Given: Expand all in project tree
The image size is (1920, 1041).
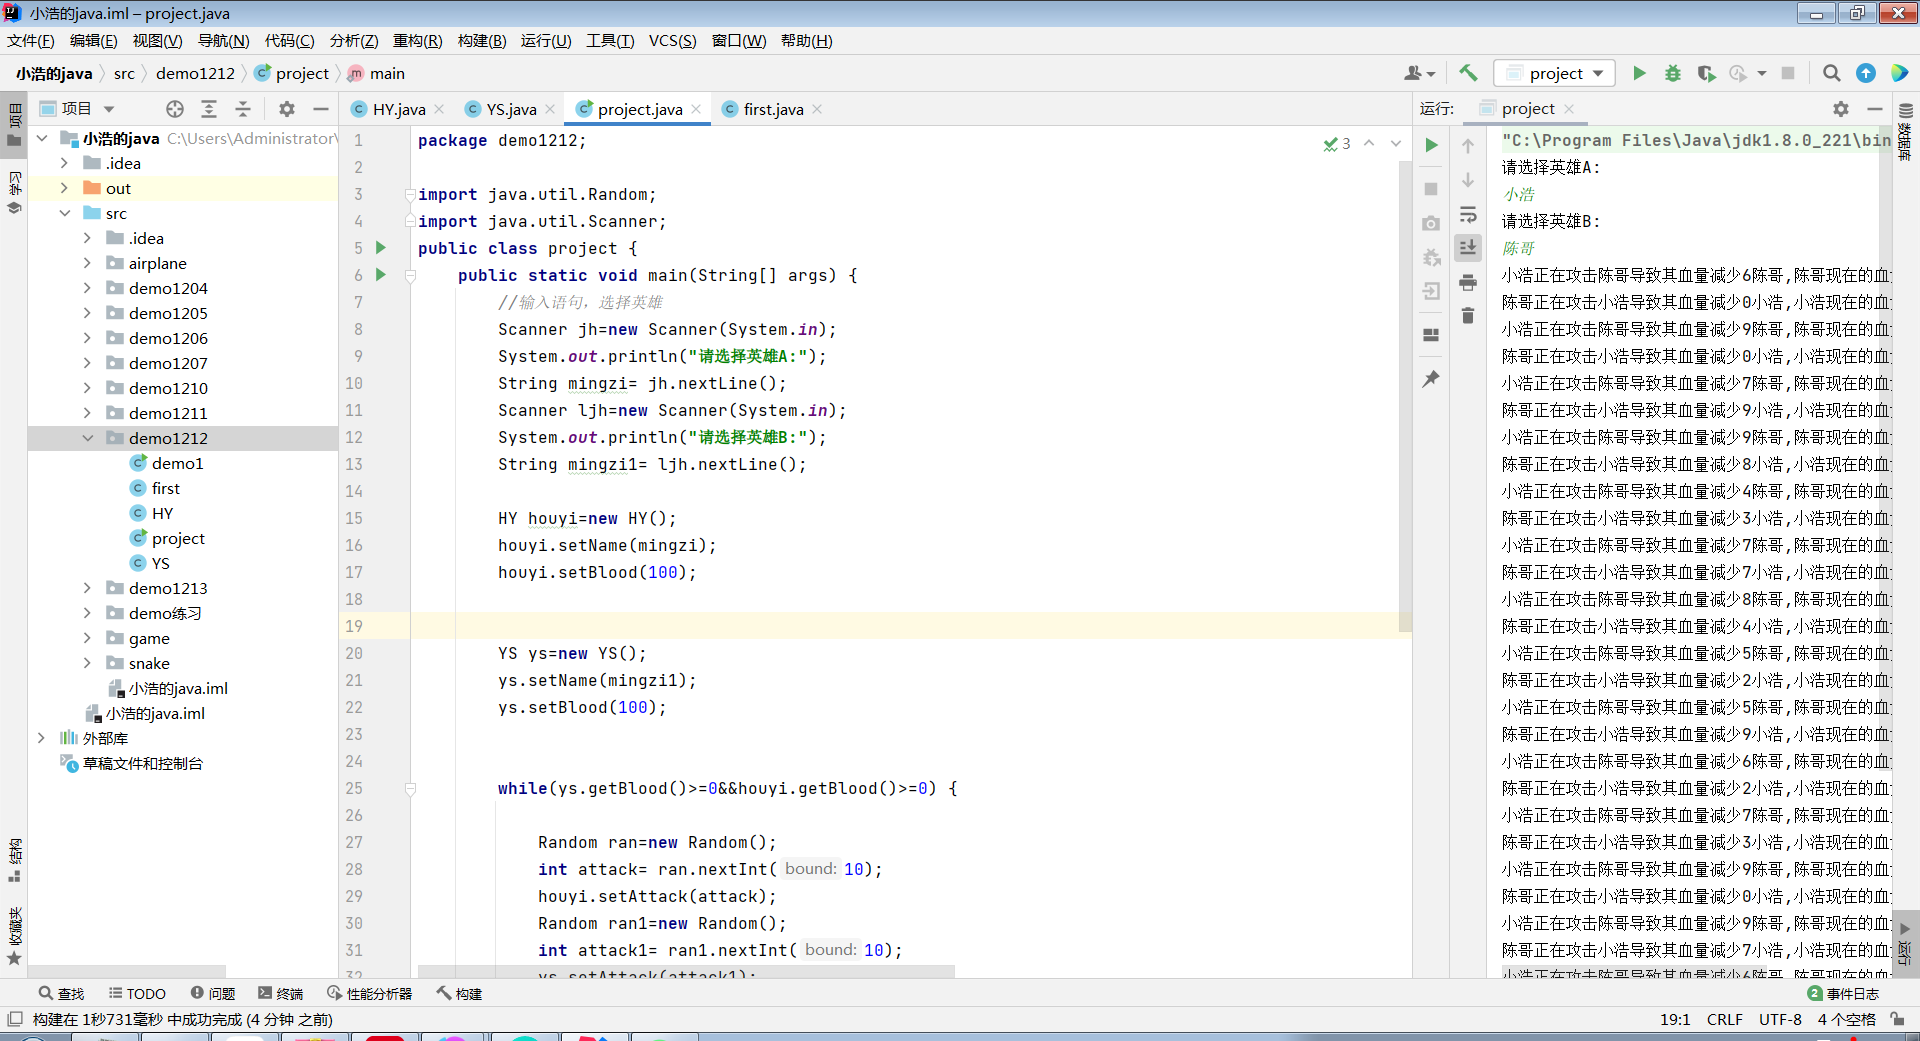Looking at the screenshot, I should coord(209,109).
